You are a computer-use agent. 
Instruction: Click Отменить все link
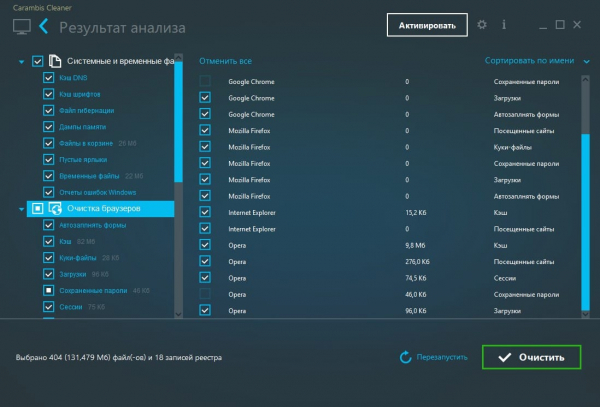click(x=225, y=61)
